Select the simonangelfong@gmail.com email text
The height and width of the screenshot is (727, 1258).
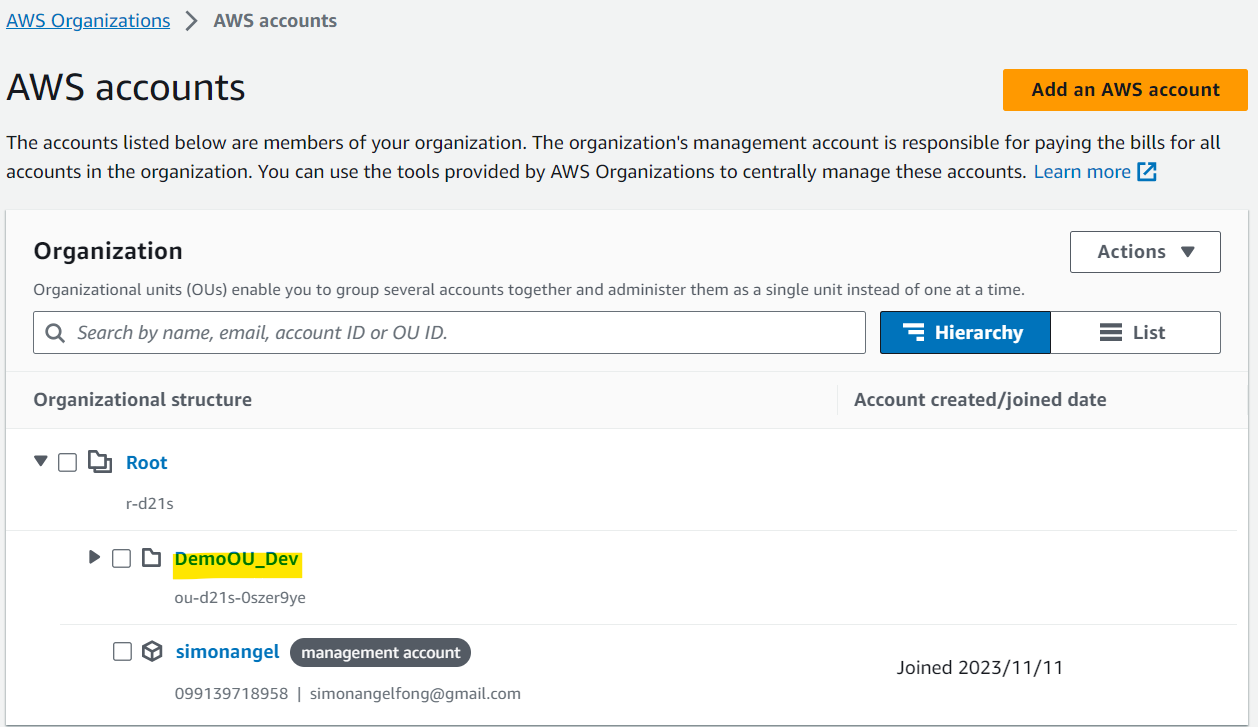(x=415, y=693)
